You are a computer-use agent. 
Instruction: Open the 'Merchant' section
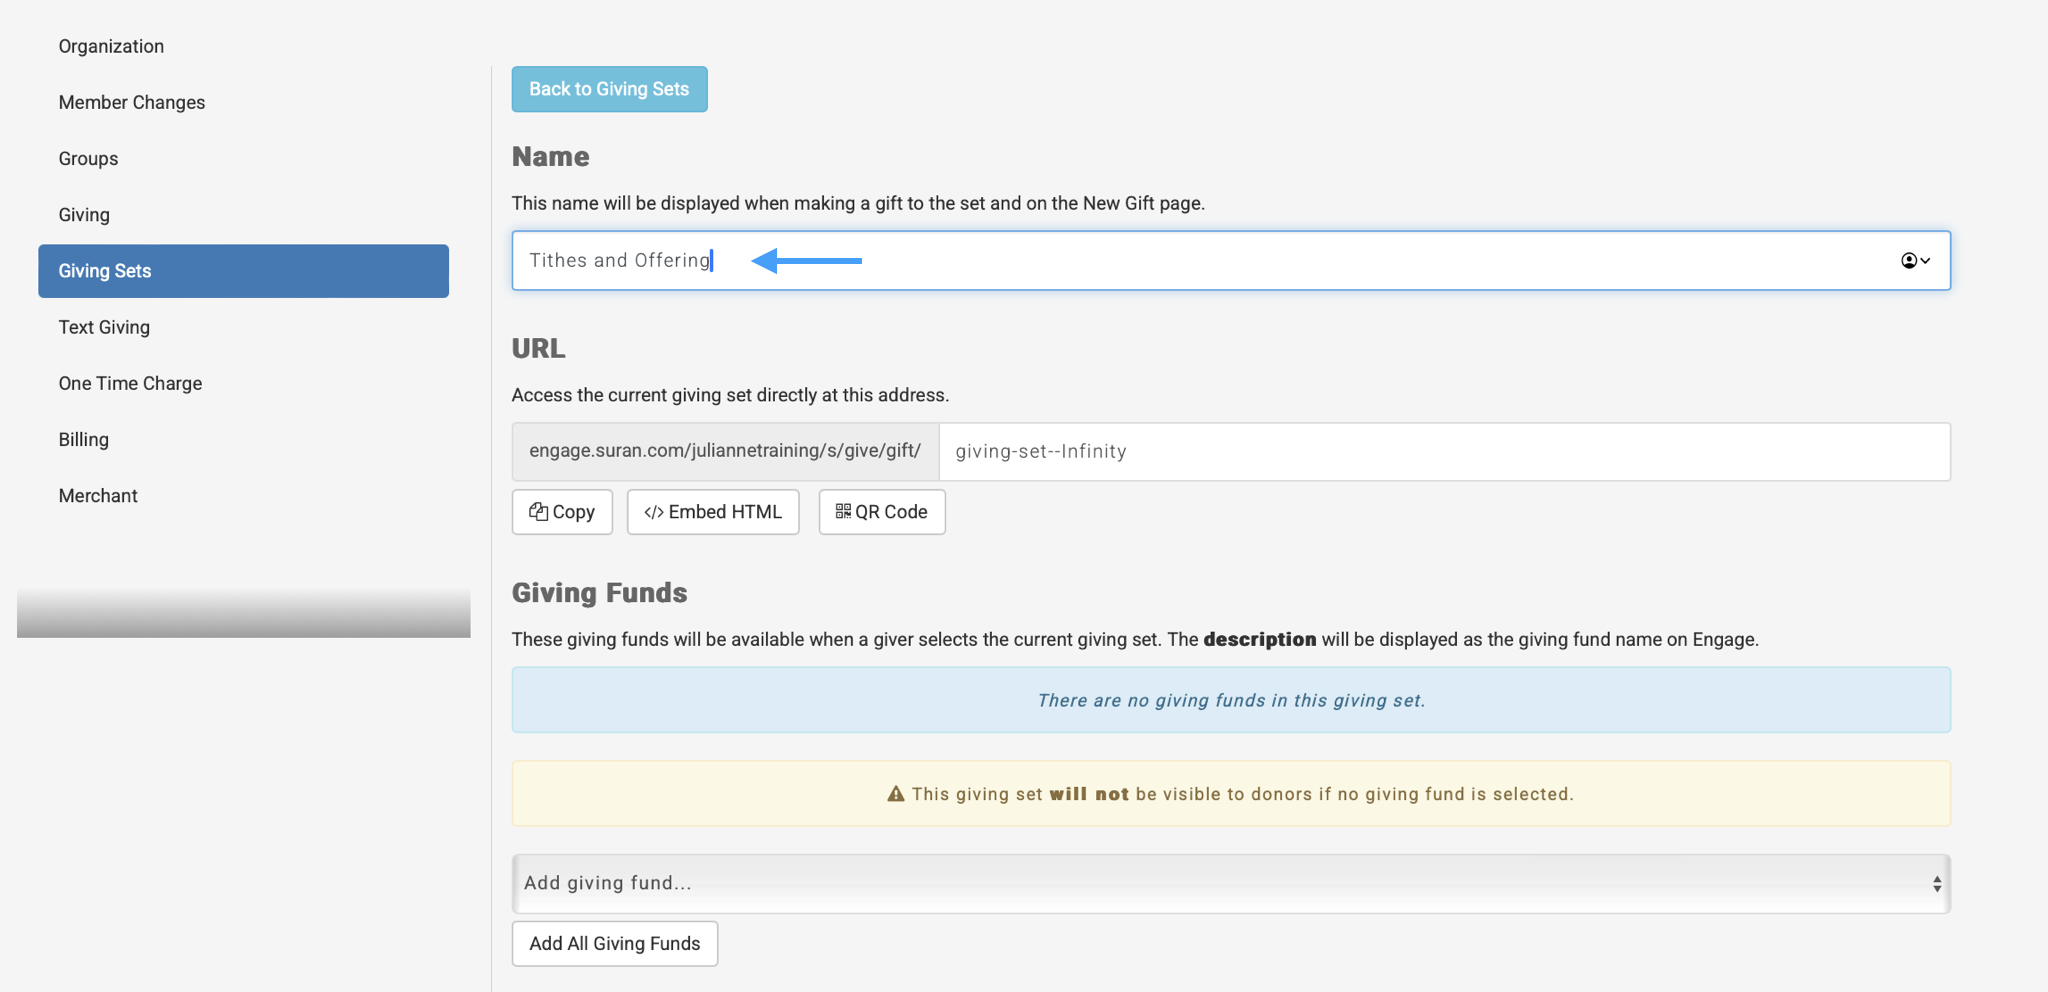(x=97, y=495)
